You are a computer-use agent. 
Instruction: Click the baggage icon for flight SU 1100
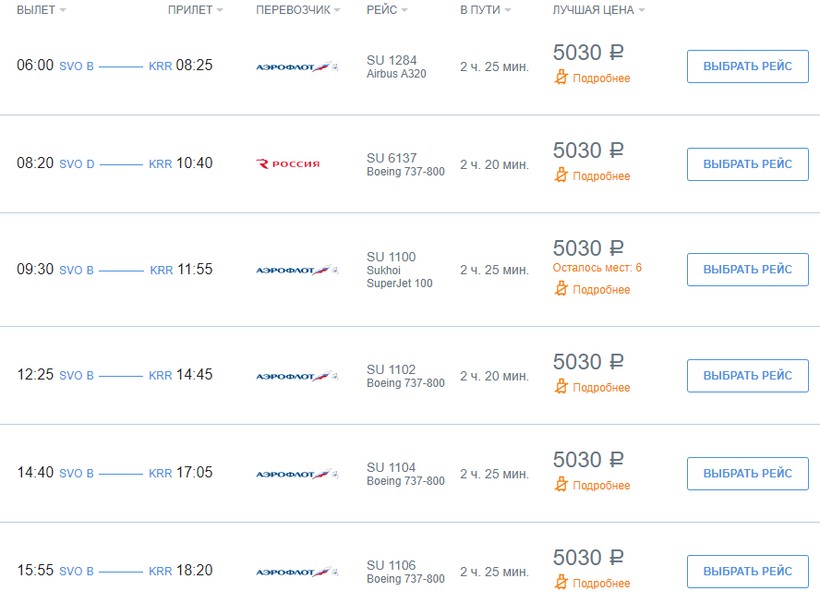tap(561, 289)
